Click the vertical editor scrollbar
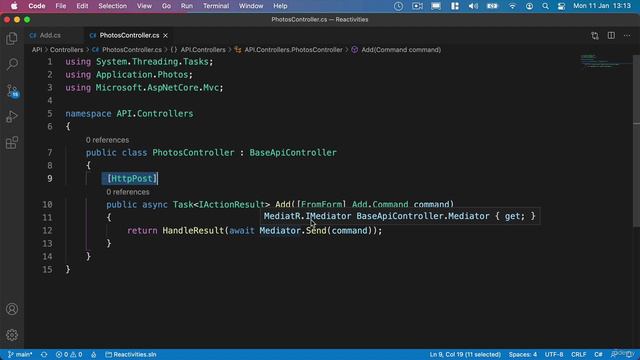This screenshot has height=360, width=640. [636, 141]
